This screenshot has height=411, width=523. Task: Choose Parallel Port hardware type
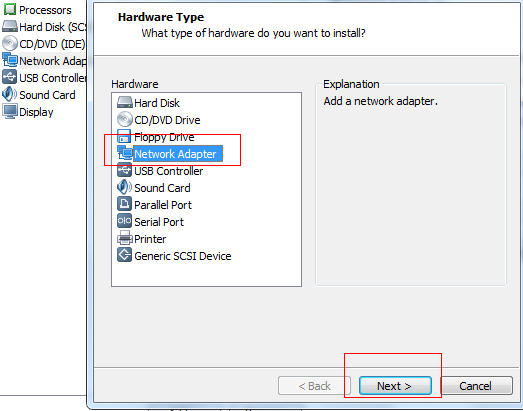(x=163, y=205)
